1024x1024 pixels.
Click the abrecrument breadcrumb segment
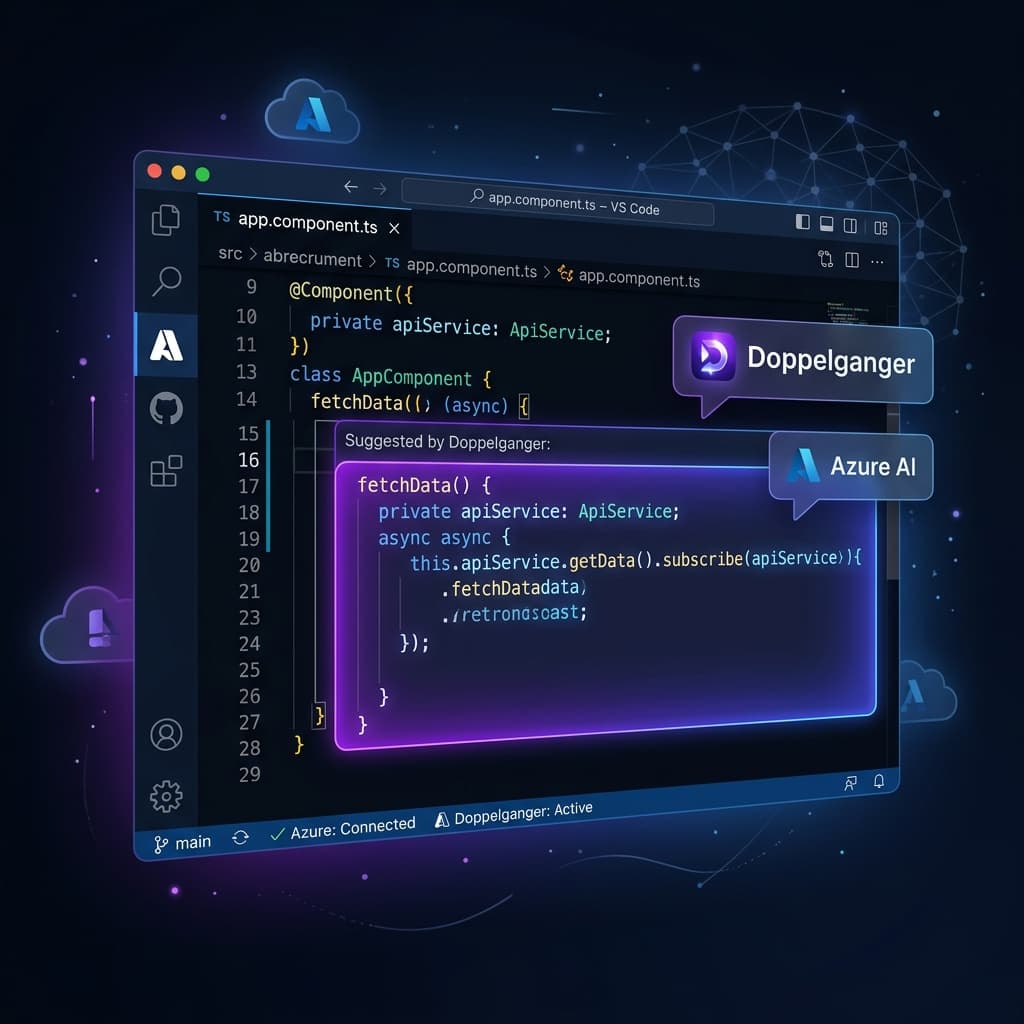click(x=312, y=259)
